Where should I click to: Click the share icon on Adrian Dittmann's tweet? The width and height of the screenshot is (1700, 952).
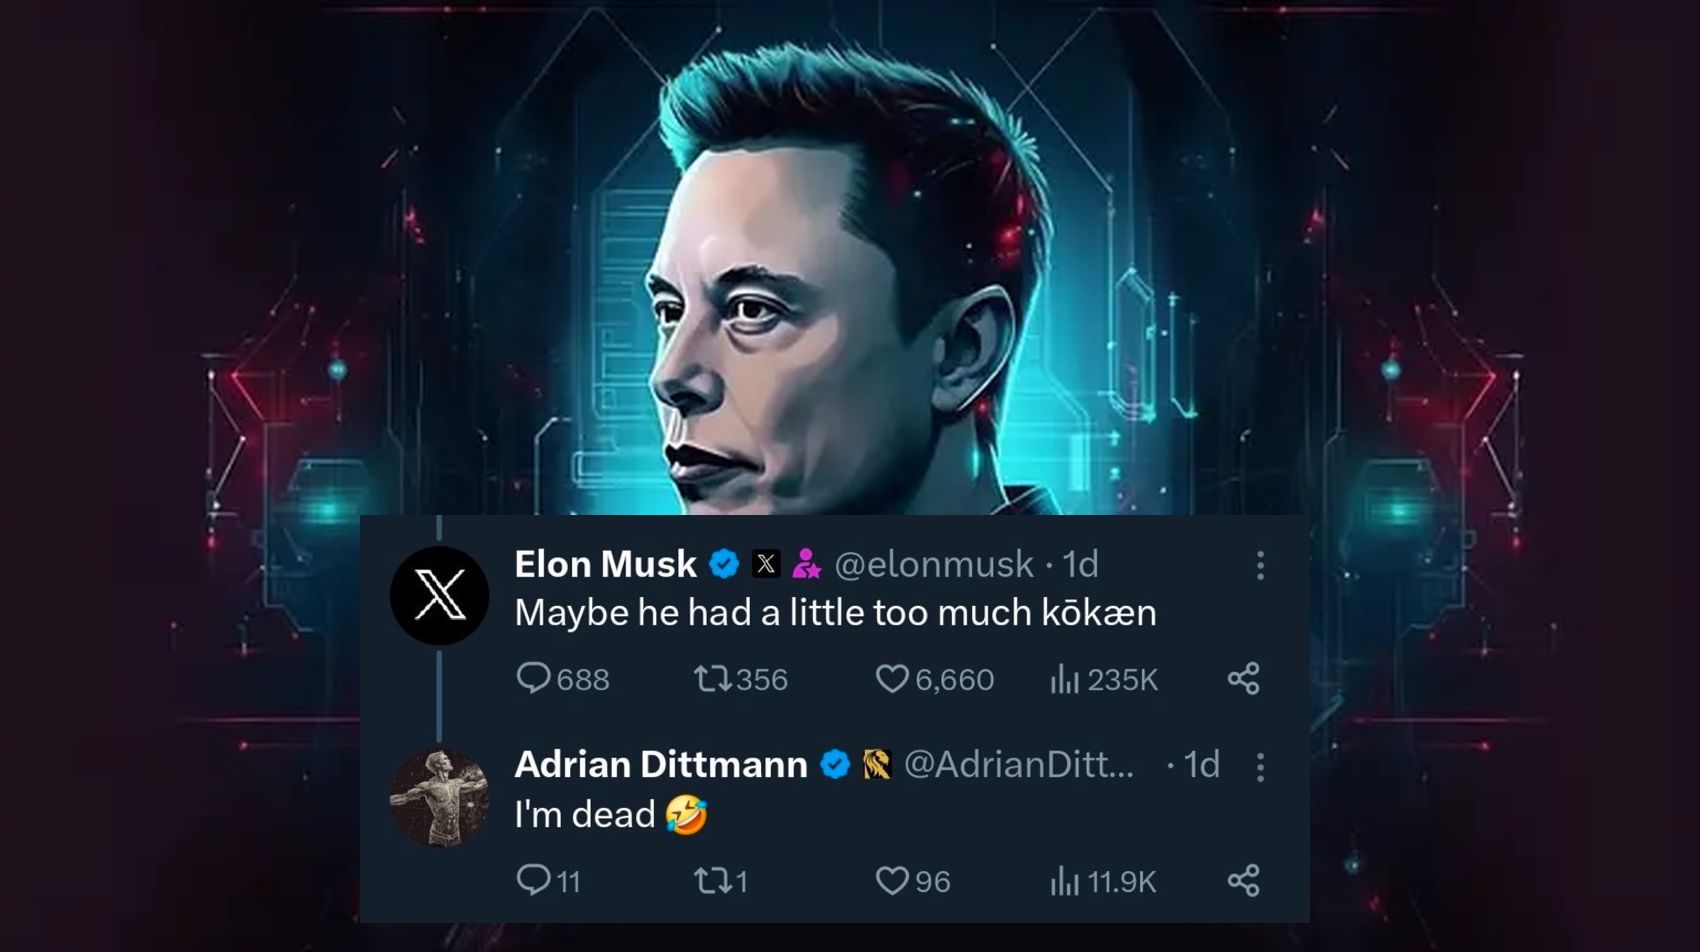point(1243,881)
